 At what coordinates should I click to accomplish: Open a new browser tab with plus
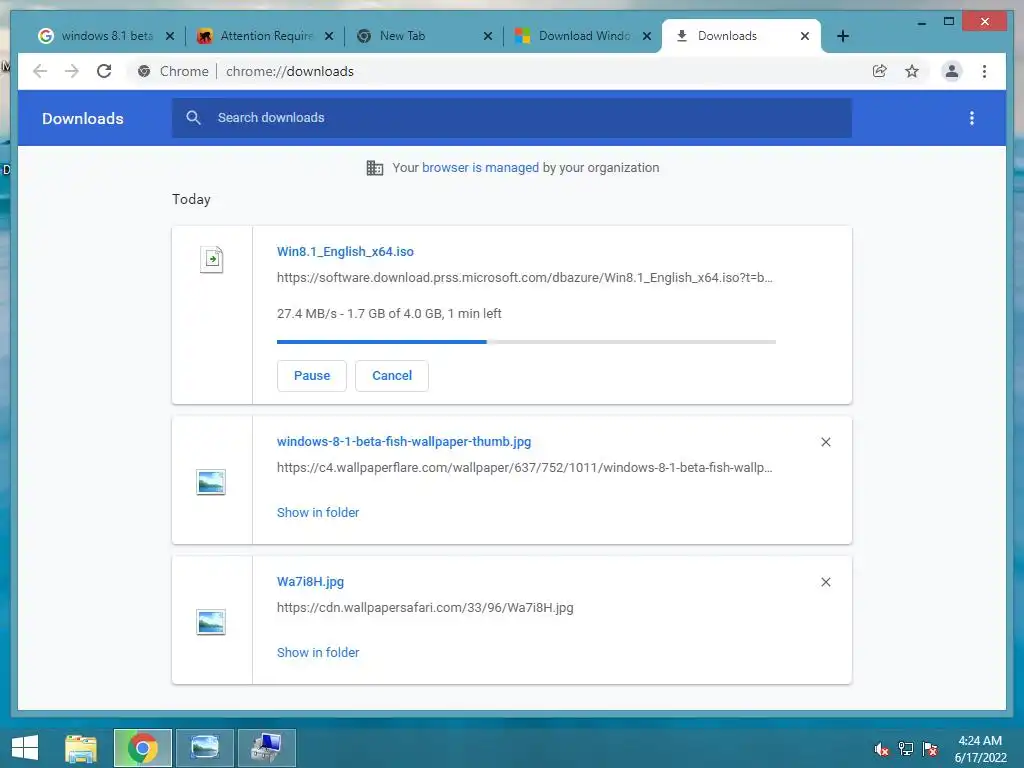pyautogui.click(x=842, y=36)
